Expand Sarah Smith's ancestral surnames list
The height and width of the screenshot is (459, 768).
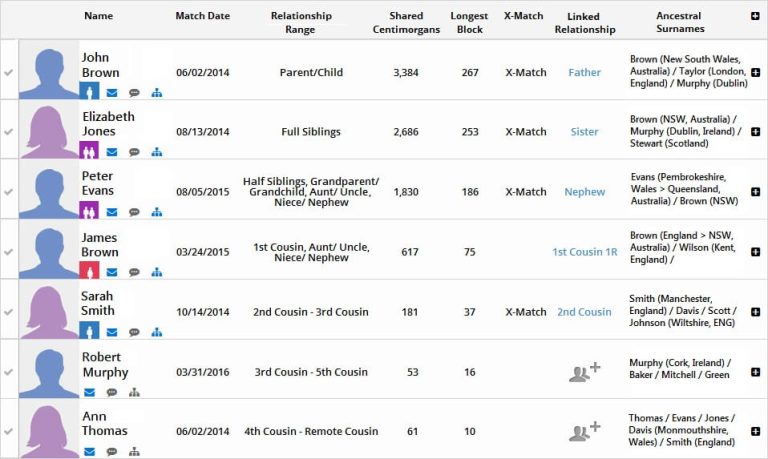point(755,312)
